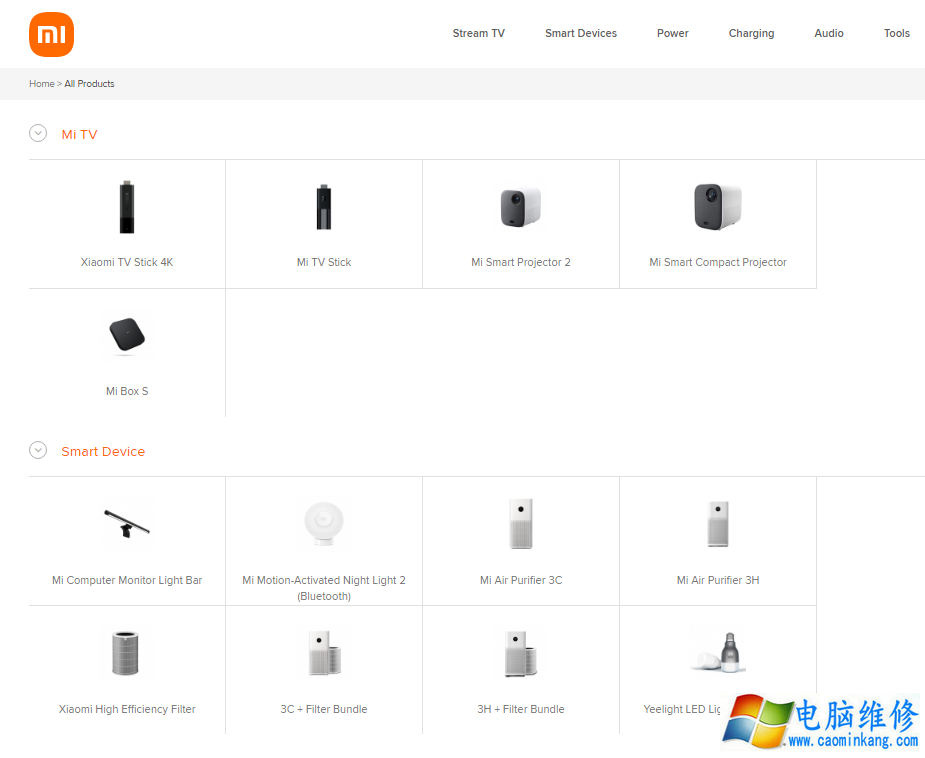Click the 3C + Filter Bundle link
Image resolution: width=925 pixels, height=758 pixels.
(324, 709)
